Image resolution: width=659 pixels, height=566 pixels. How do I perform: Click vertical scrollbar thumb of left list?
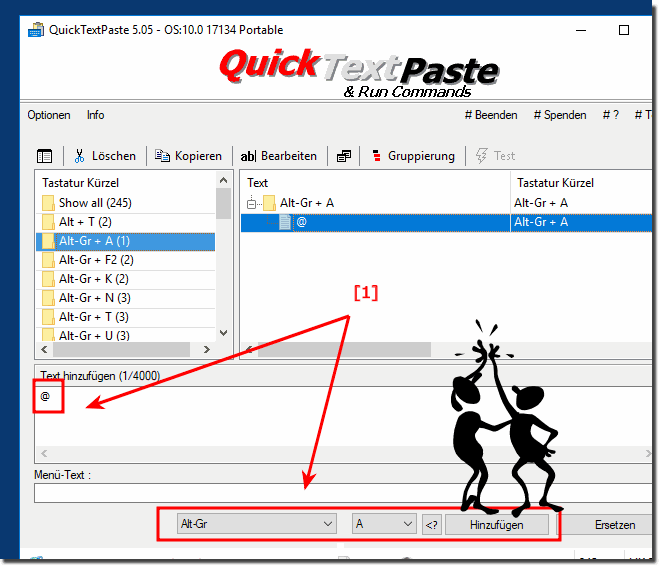[224, 204]
